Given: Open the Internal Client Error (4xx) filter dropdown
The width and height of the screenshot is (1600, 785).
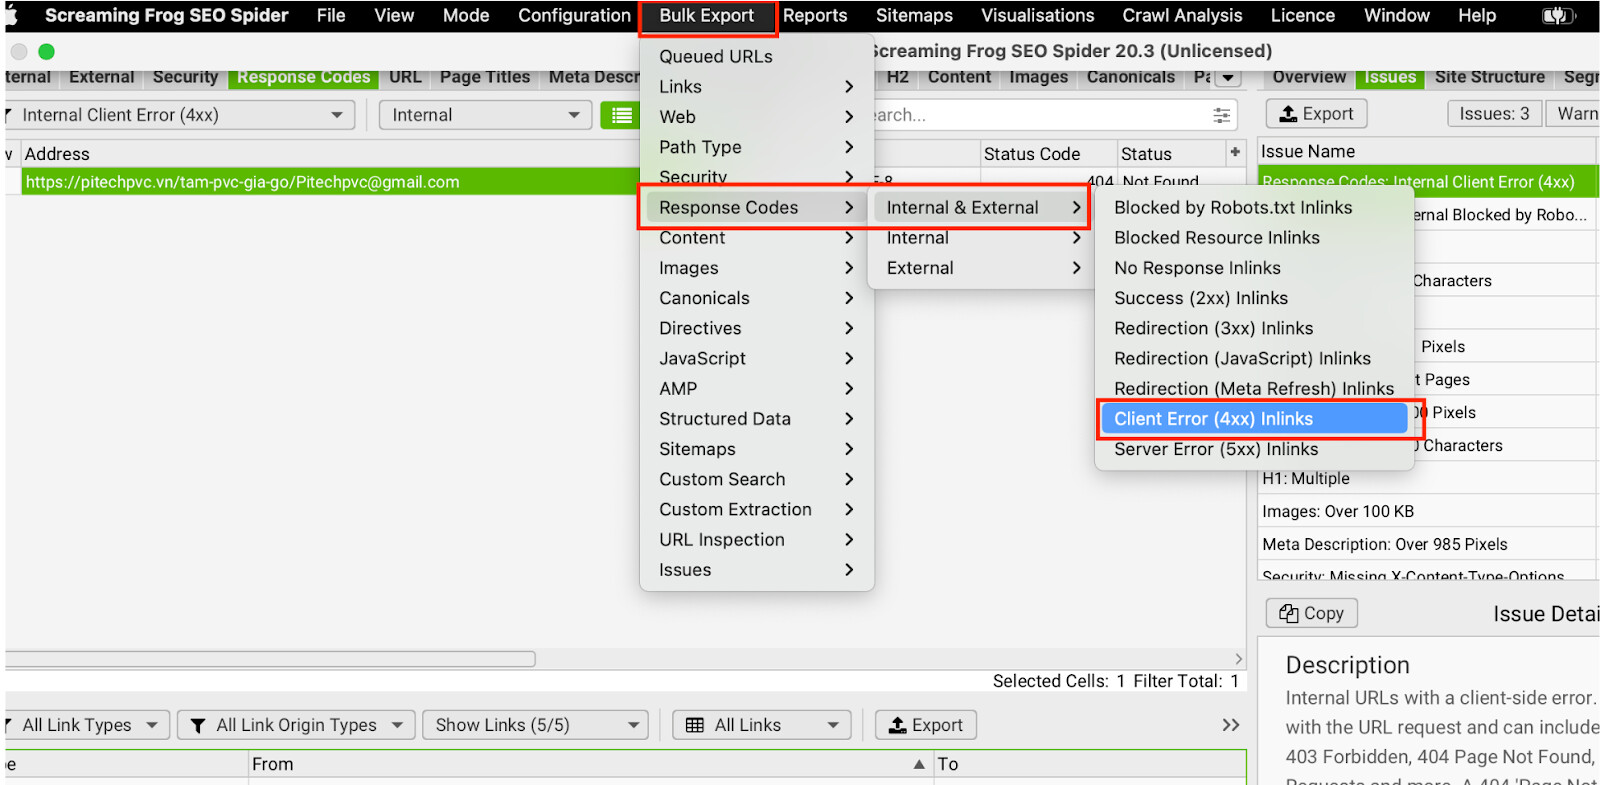Looking at the screenshot, I should point(180,115).
